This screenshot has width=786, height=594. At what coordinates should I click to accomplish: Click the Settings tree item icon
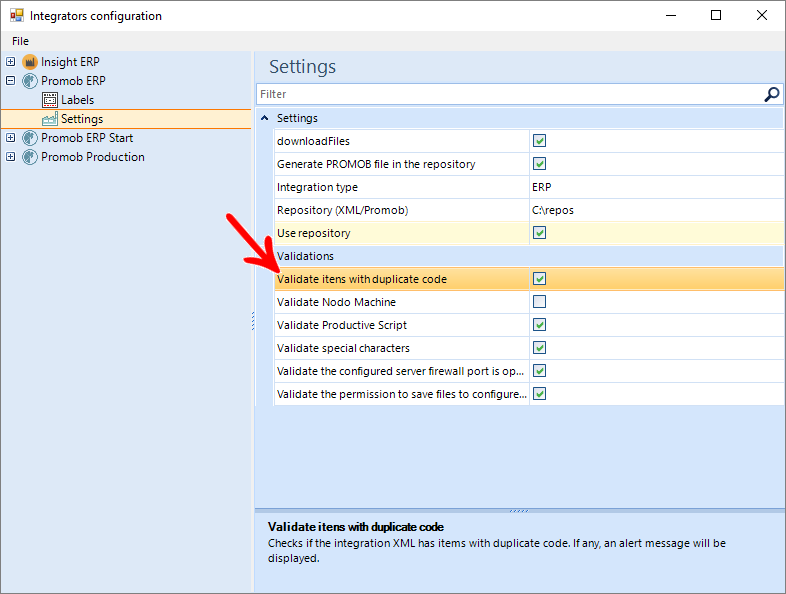point(50,119)
